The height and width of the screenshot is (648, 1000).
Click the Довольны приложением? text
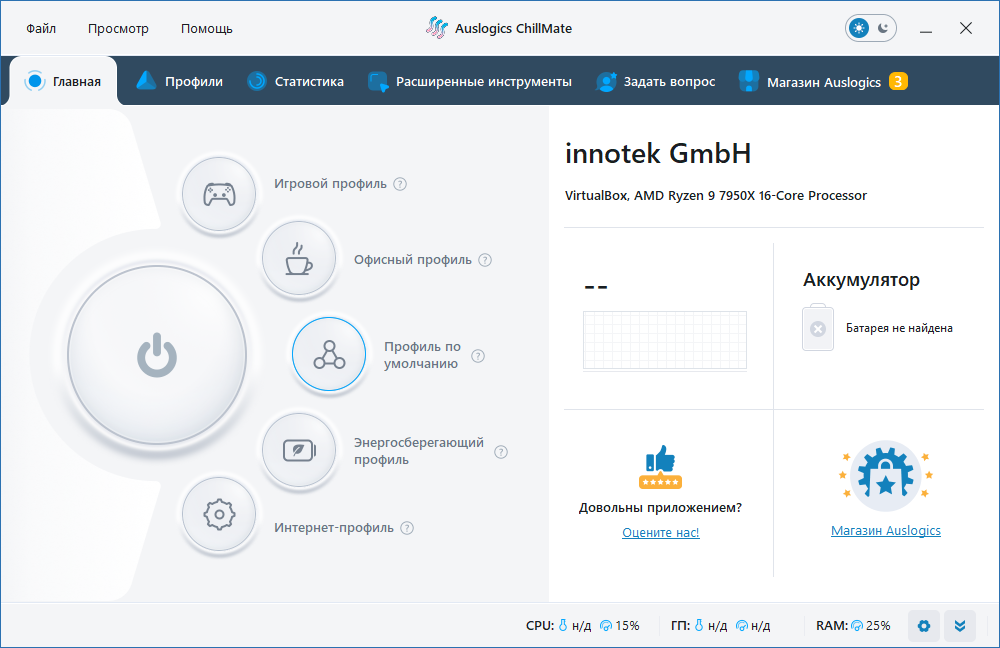[x=661, y=508]
